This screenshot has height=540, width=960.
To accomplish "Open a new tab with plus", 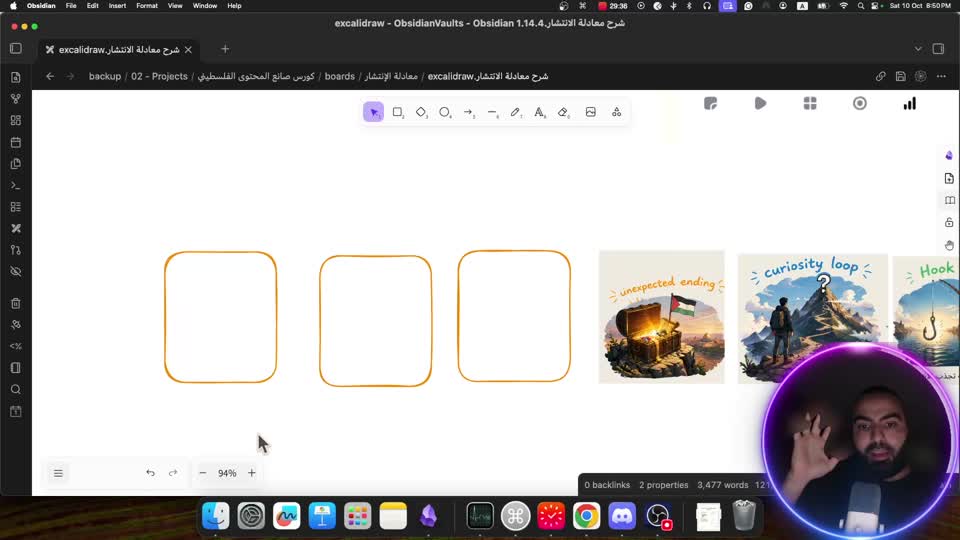I will 225,49.
